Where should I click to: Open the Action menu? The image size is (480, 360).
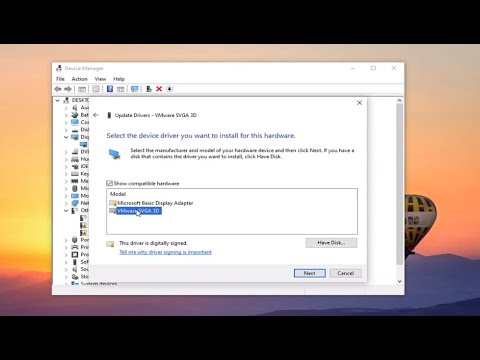pos(79,79)
